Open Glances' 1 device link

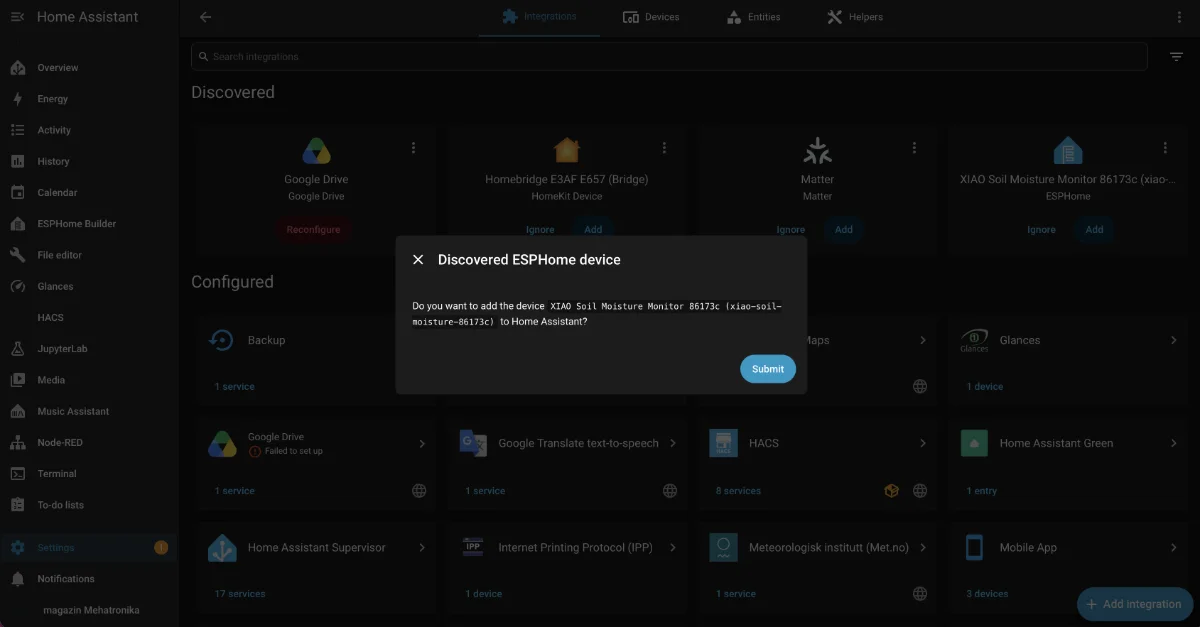985,387
